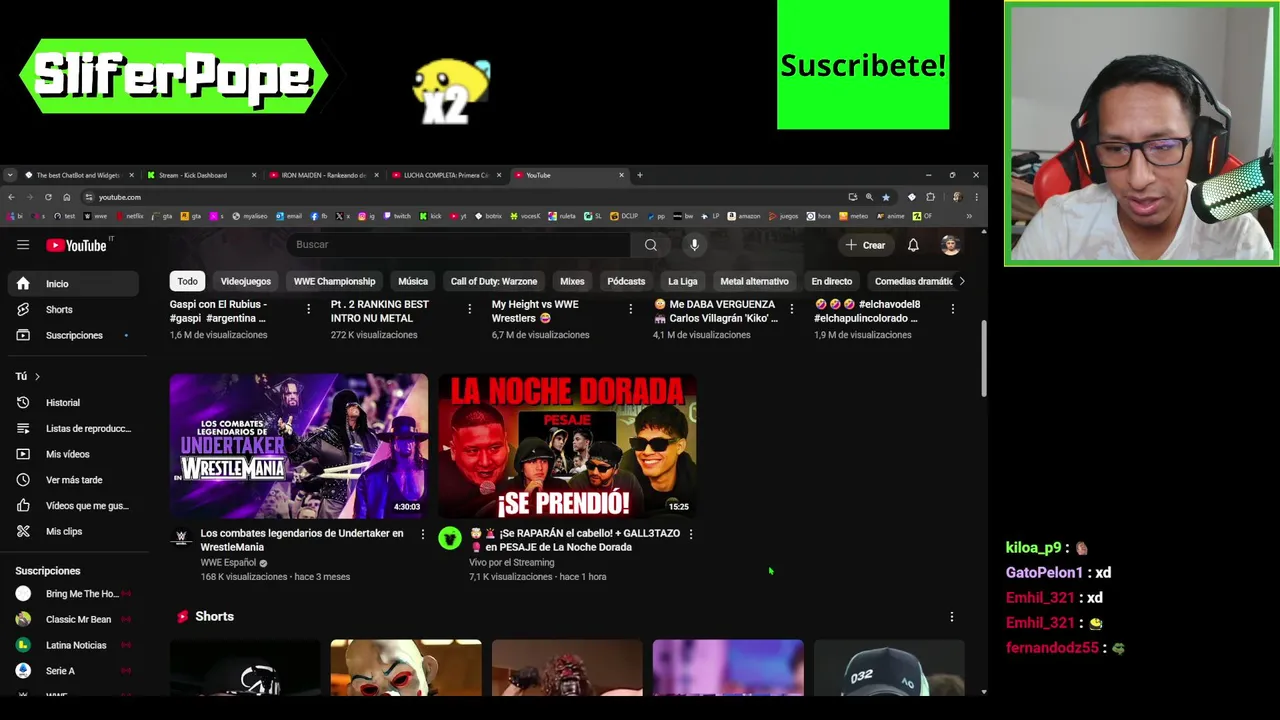Image resolution: width=1280 pixels, height=720 pixels.
Task: Select the Call of Duty: Warzone chip
Action: click(494, 282)
